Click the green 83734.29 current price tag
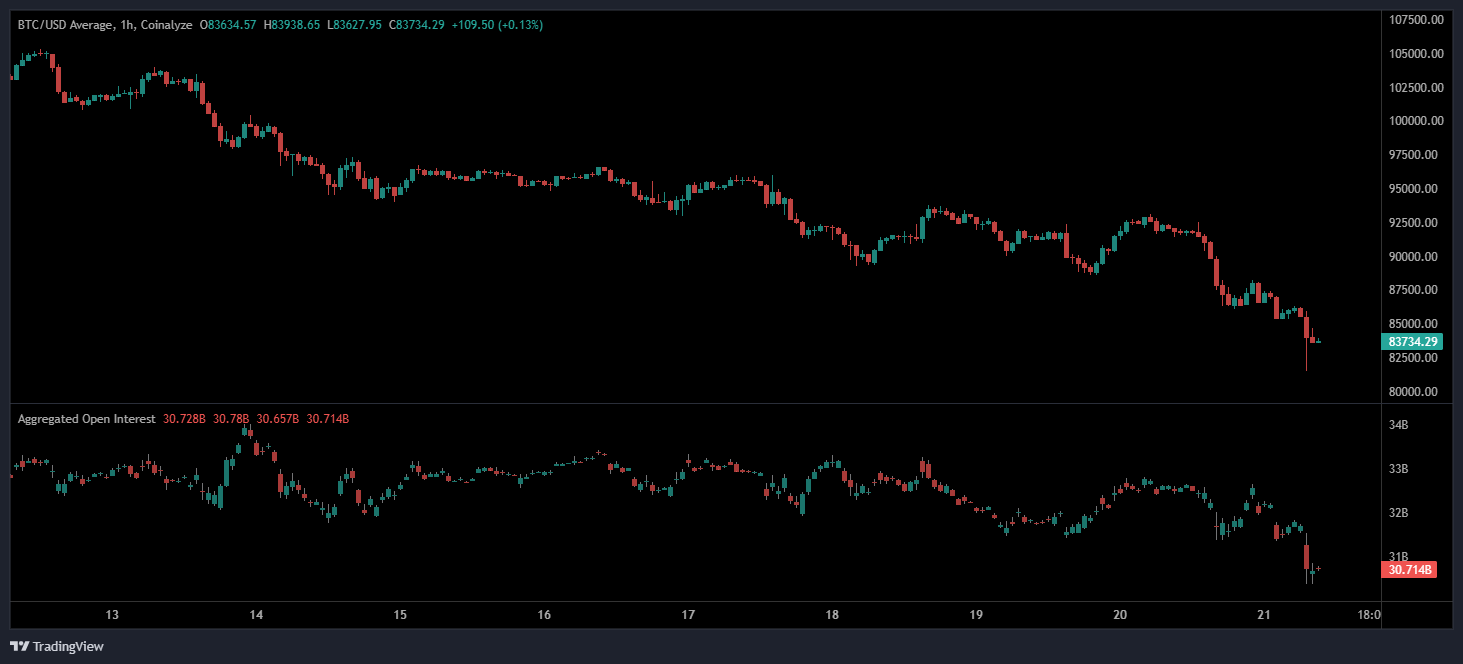 [x=1413, y=342]
